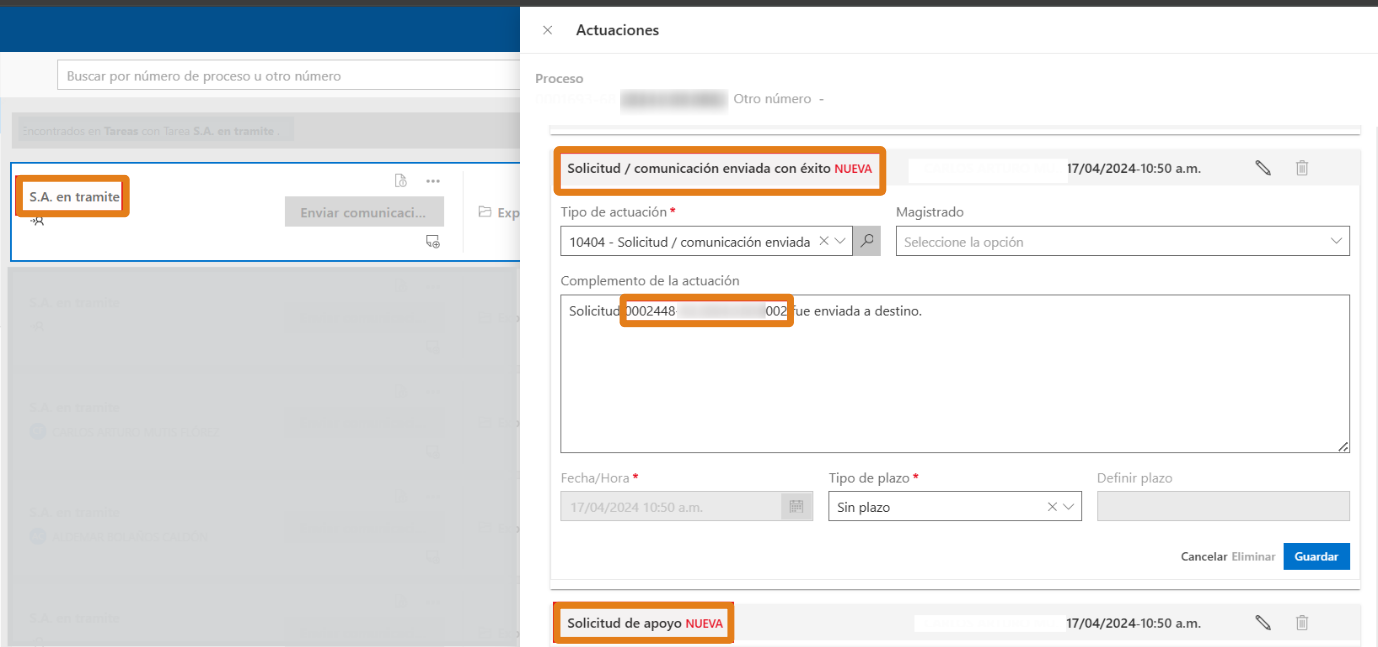Open the calendar picker in Fecha/Hora
This screenshot has height=647, width=1378.
(796, 507)
